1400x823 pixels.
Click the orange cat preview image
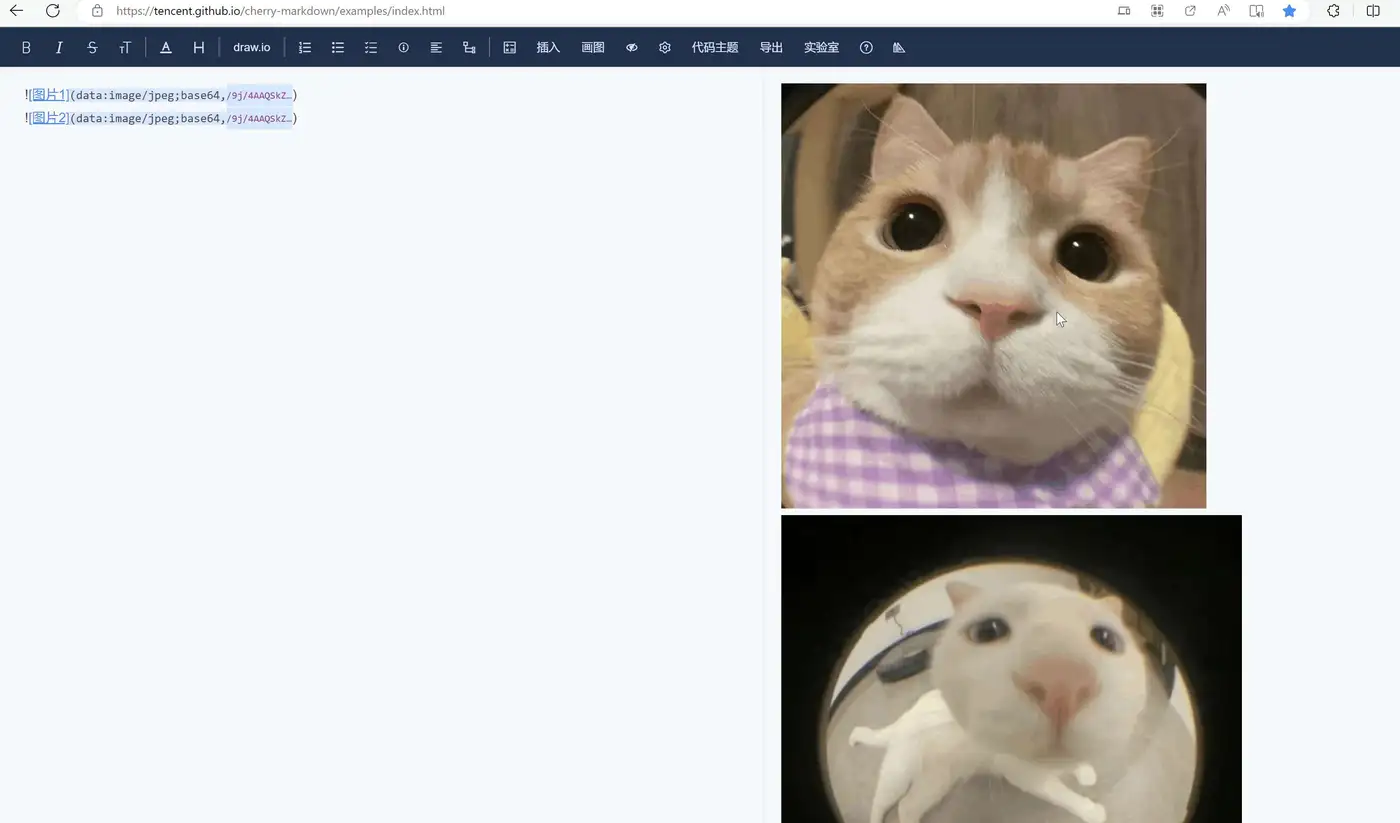coord(993,296)
